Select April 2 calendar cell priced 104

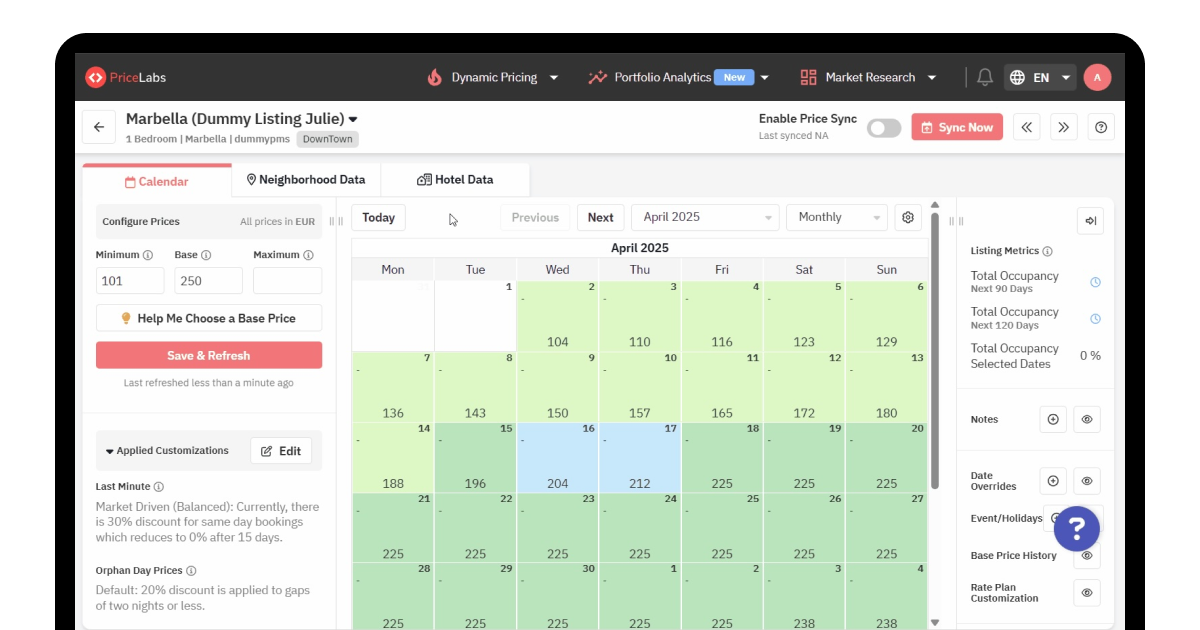pos(558,316)
